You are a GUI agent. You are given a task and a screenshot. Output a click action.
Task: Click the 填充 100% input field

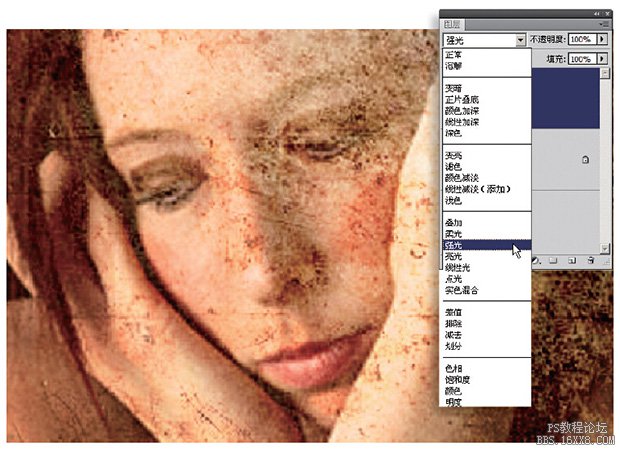coord(582,59)
